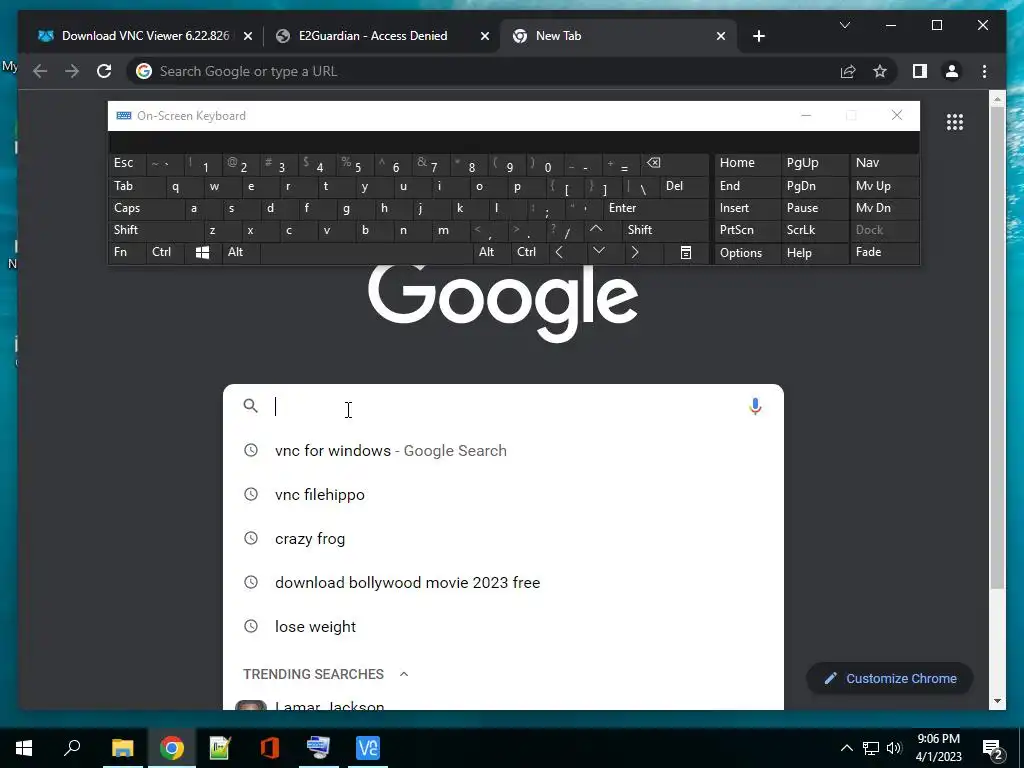
Task: Toggle the left Alt key on the On-Screen Keyboard
Action: [x=241, y=252]
